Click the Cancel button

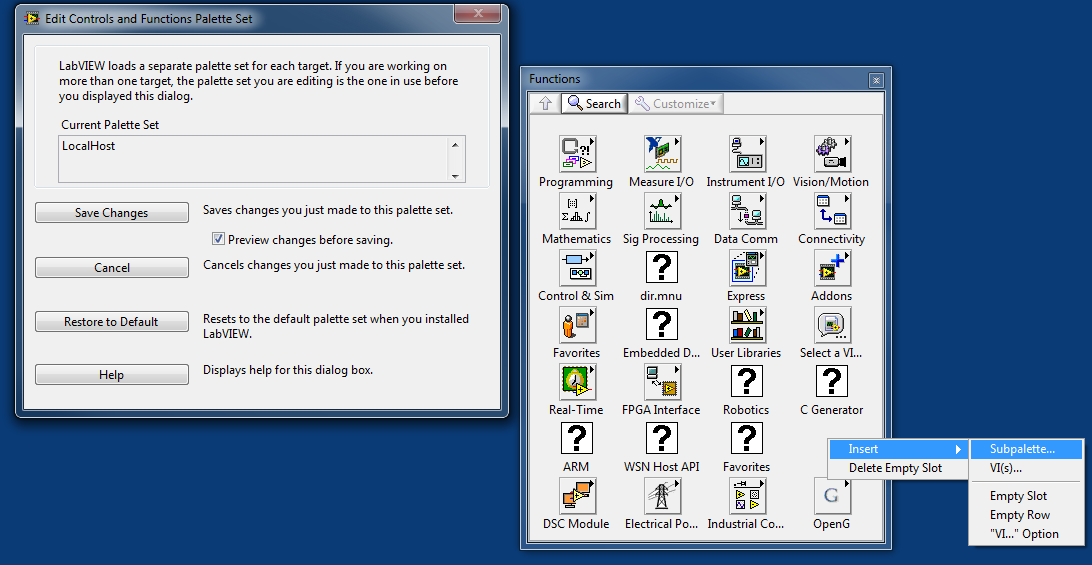tap(111, 268)
